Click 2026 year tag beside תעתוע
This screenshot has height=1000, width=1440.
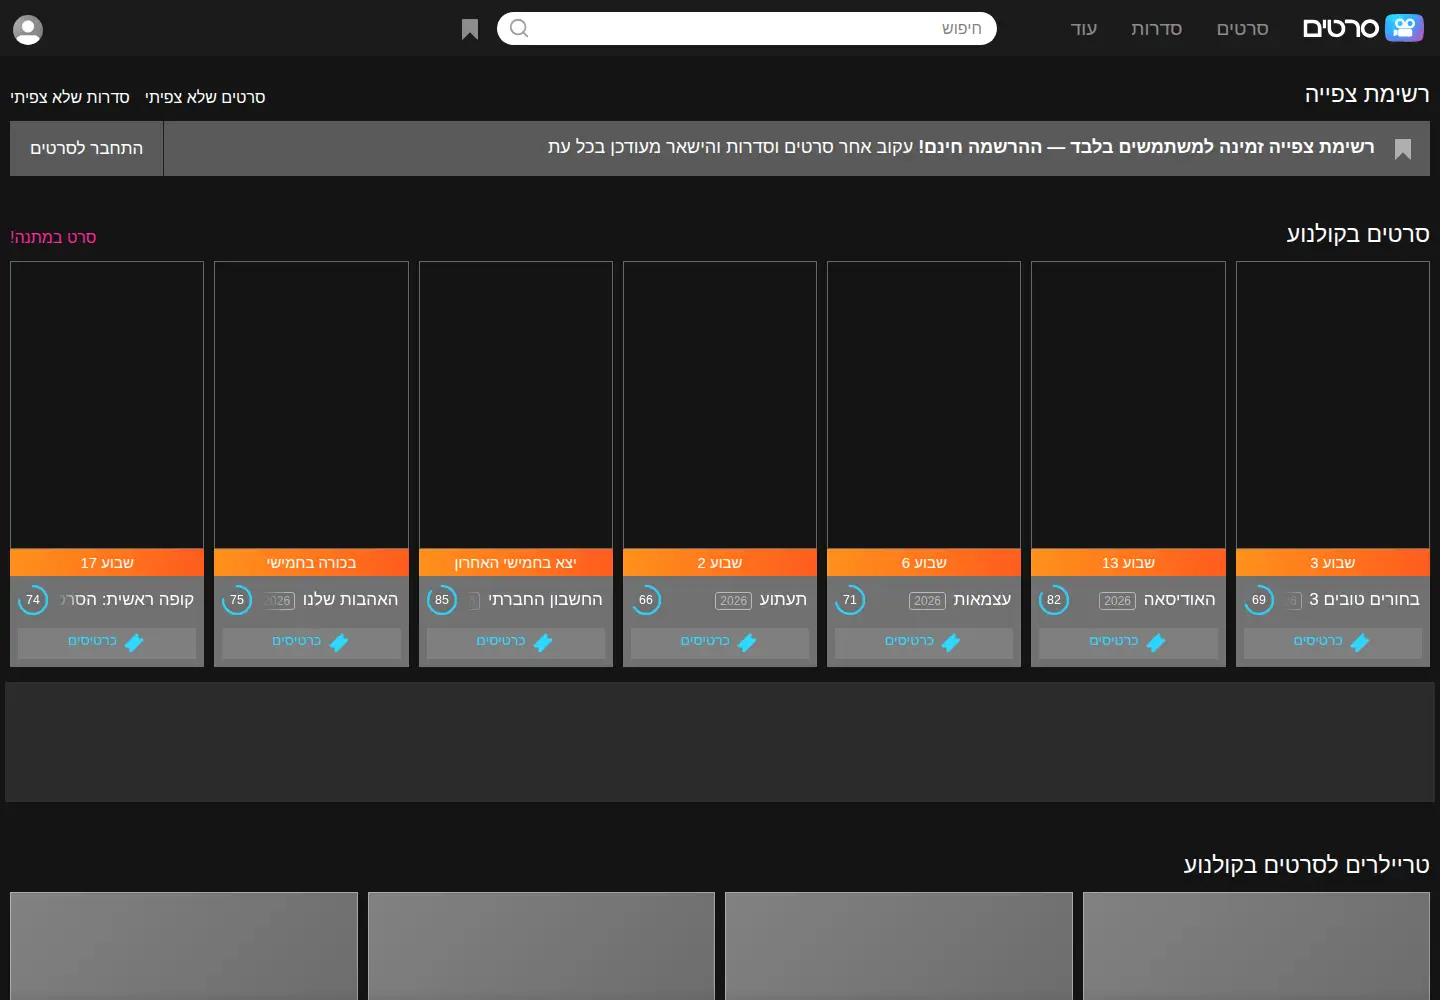point(733,601)
